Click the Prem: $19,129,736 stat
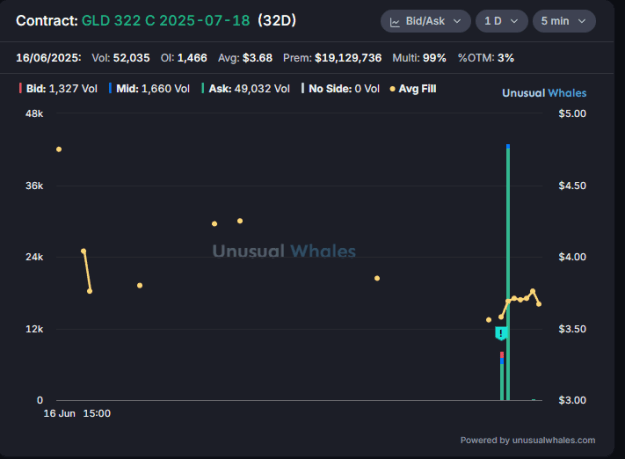The height and width of the screenshot is (459, 625). [332, 58]
